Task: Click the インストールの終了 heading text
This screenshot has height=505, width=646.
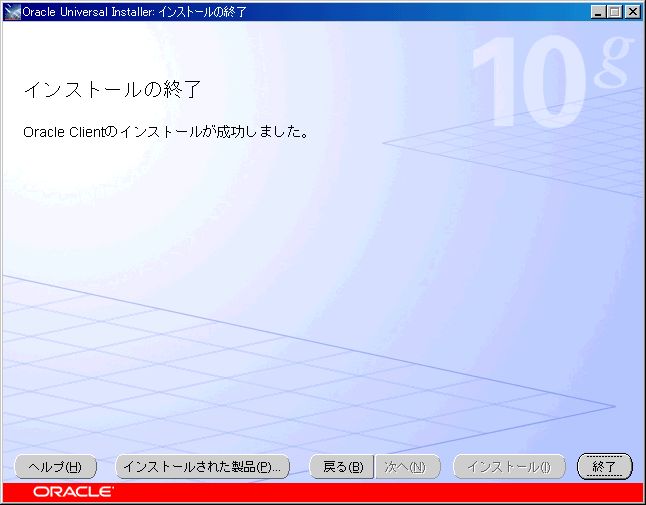Action: tap(112, 89)
